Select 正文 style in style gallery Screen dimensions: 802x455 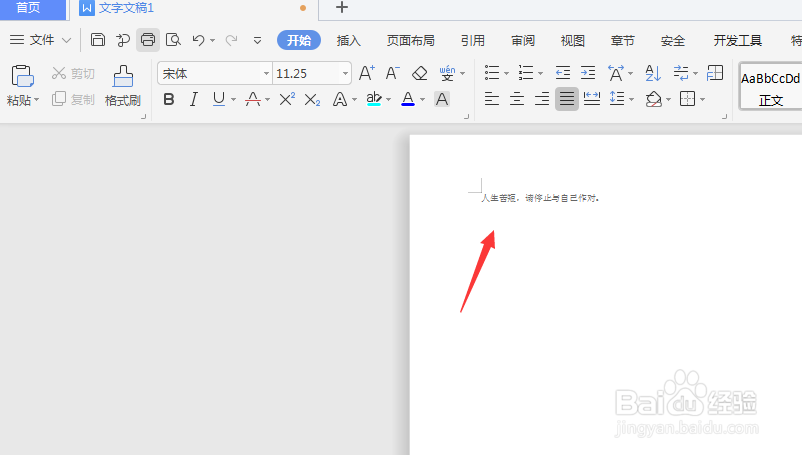pos(771,86)
